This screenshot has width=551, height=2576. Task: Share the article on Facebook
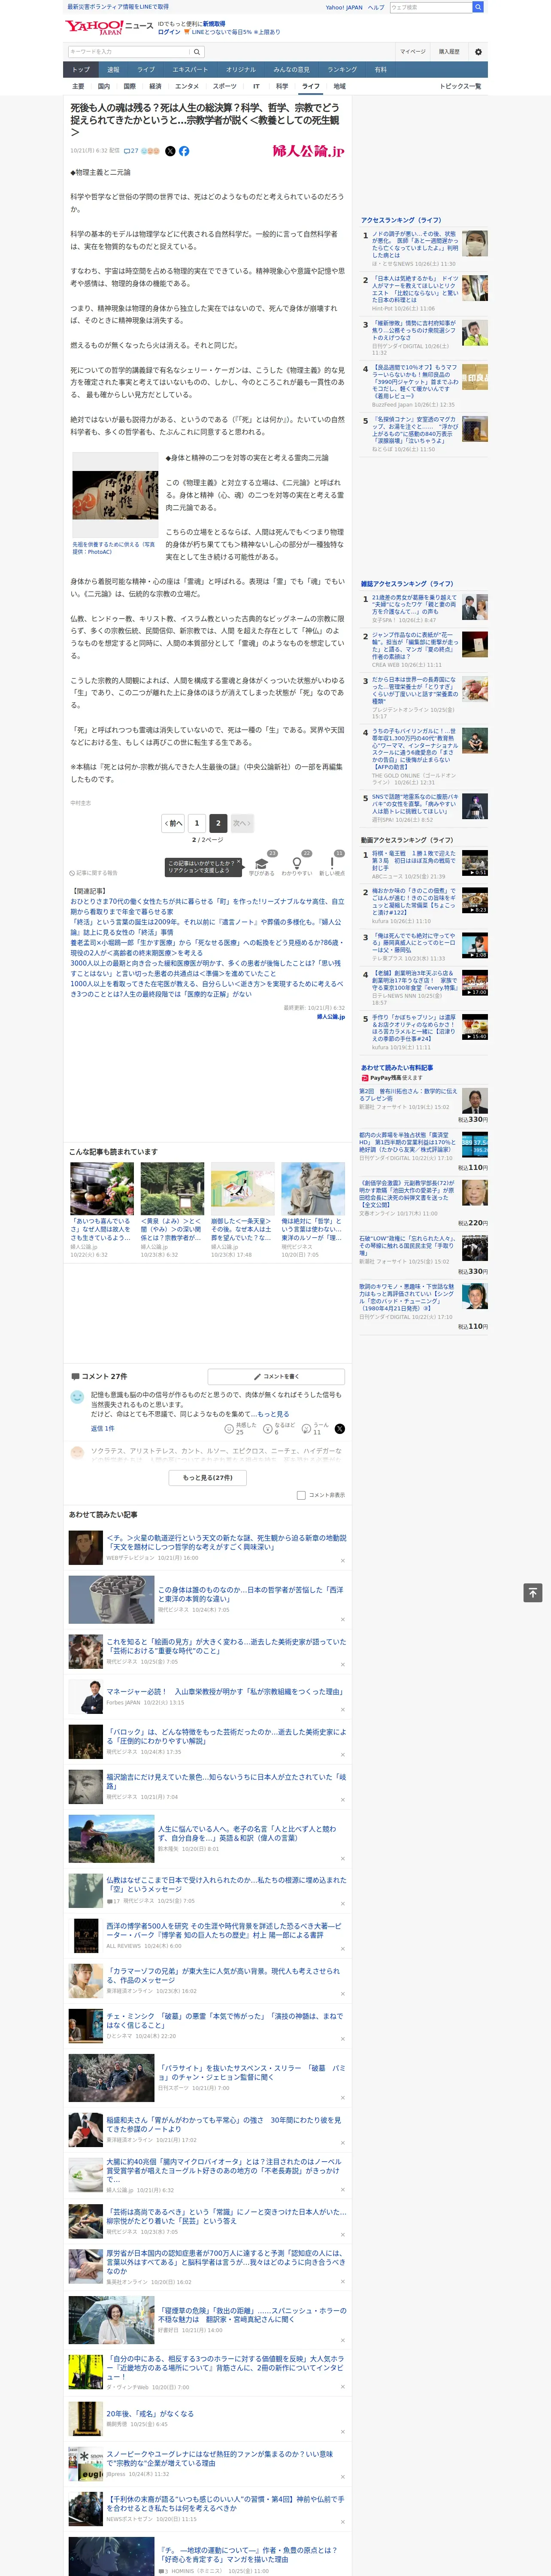pos(184,151)
